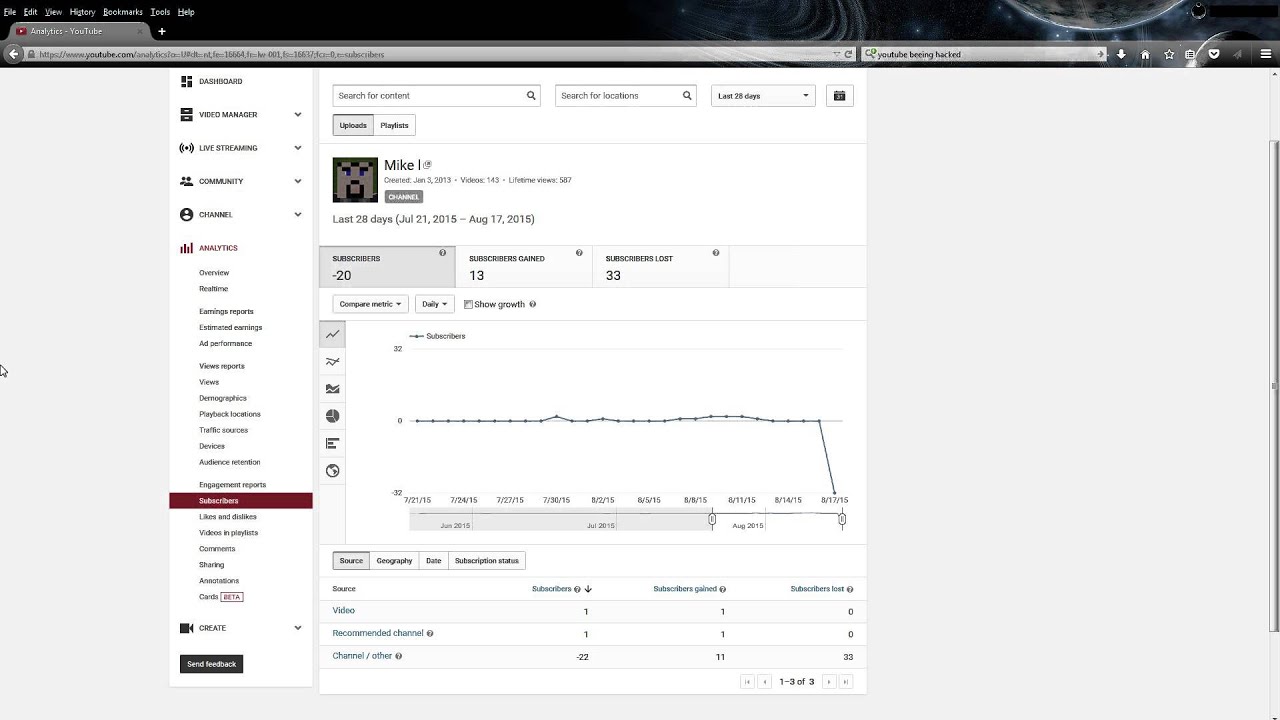Open help for the Subscribers metric card
Image resolution: width=1280 pixels, height=720 pixels.
pos(443,253)
